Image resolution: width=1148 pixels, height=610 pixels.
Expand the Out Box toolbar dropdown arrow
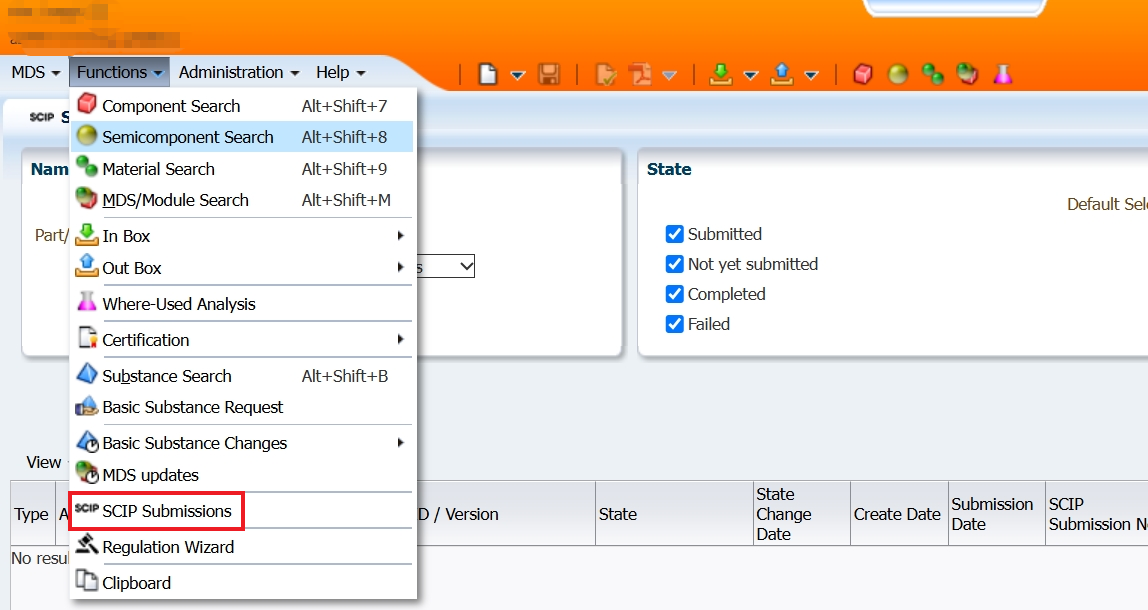click(811, 75)
